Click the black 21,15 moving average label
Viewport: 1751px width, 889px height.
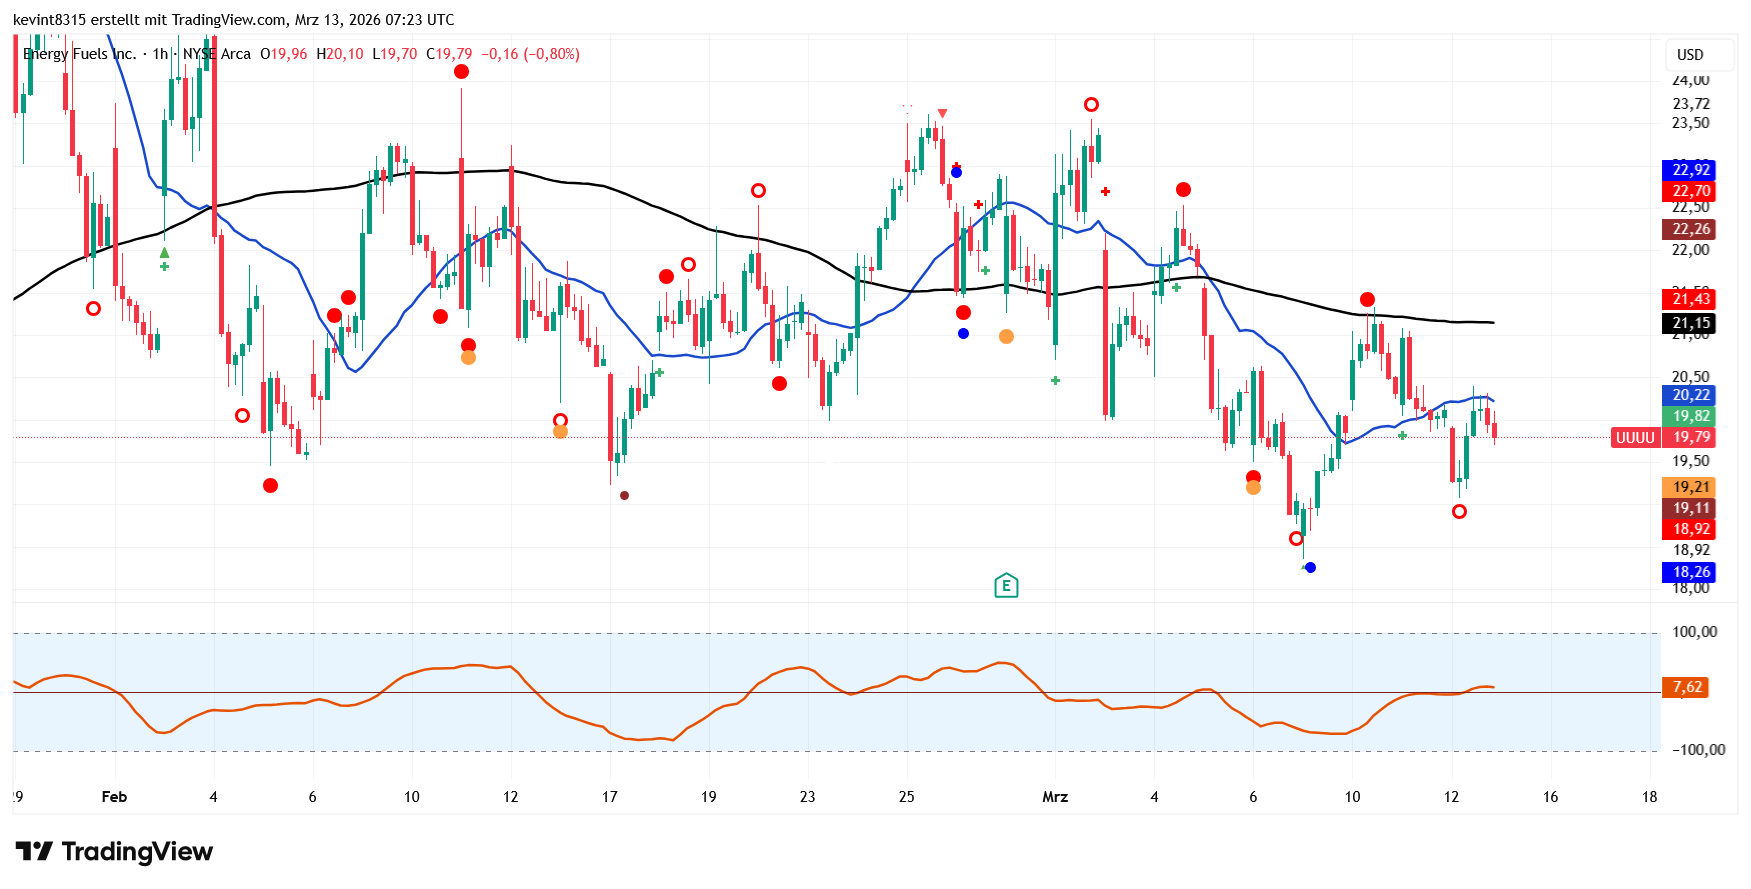tap(1690, 323)
